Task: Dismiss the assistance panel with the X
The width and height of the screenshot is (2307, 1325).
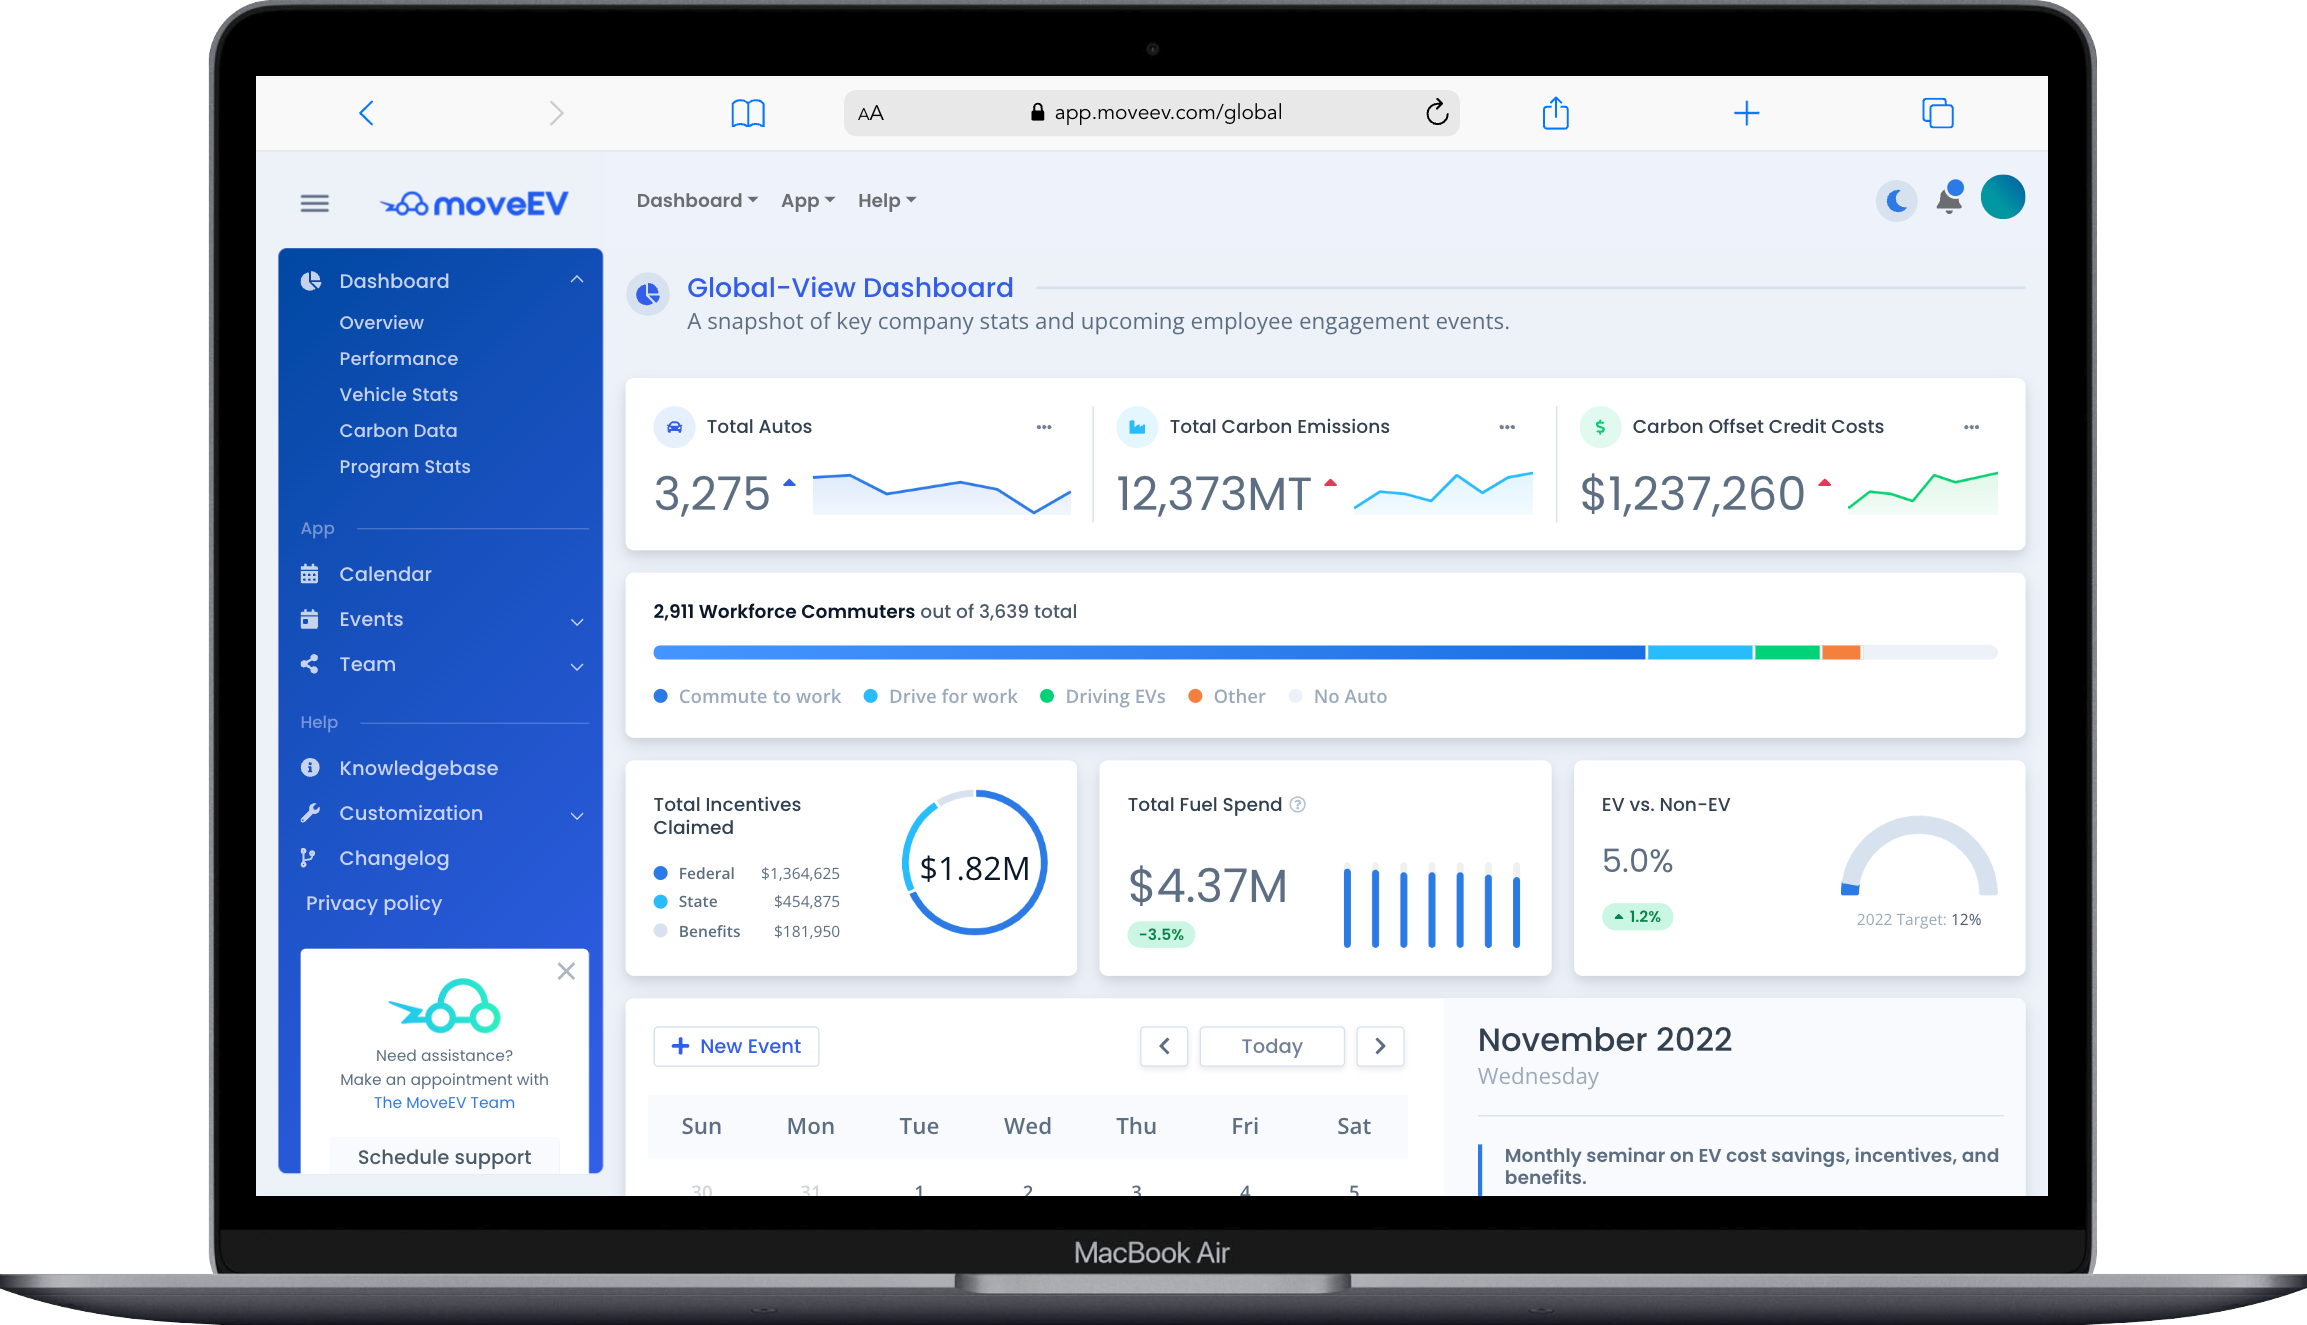Action: click(566, 971)
